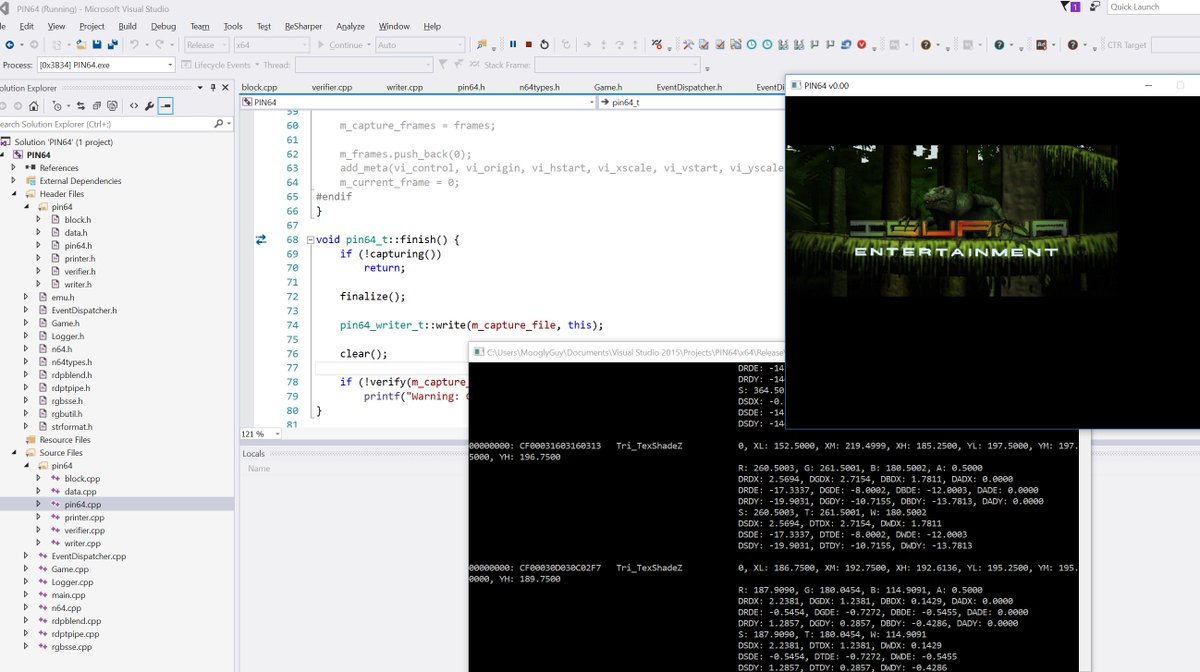Select Logger.cpp in Solution Explorer

click(72, 582)
